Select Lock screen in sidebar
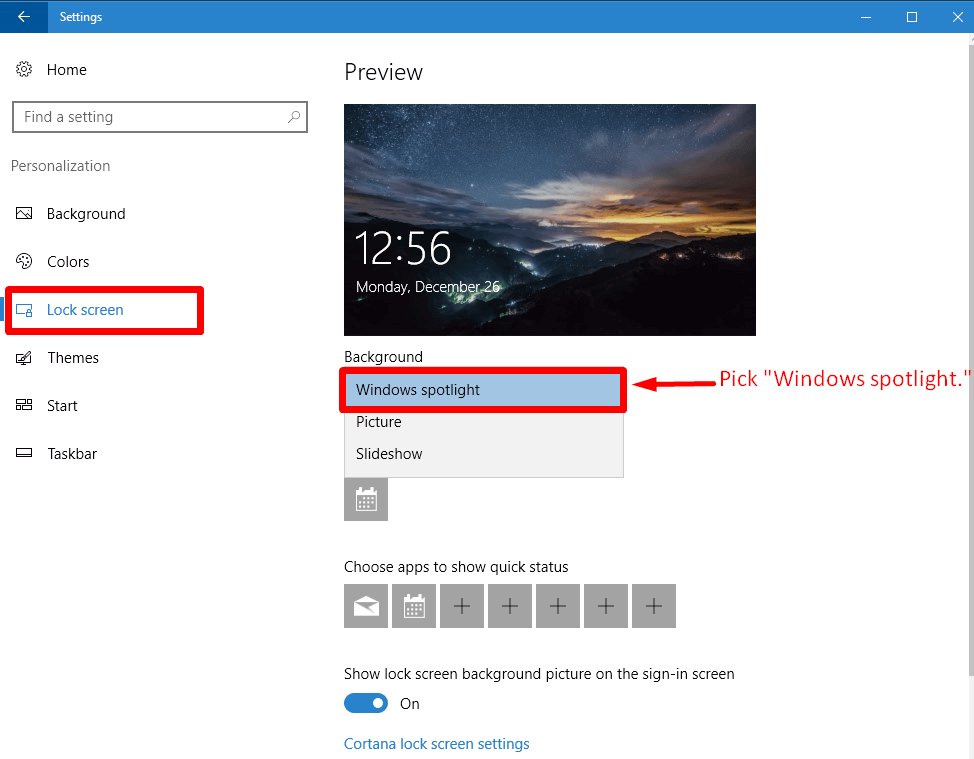The height and width of the screenshot is (759, 974). click(x=85, y=310)
